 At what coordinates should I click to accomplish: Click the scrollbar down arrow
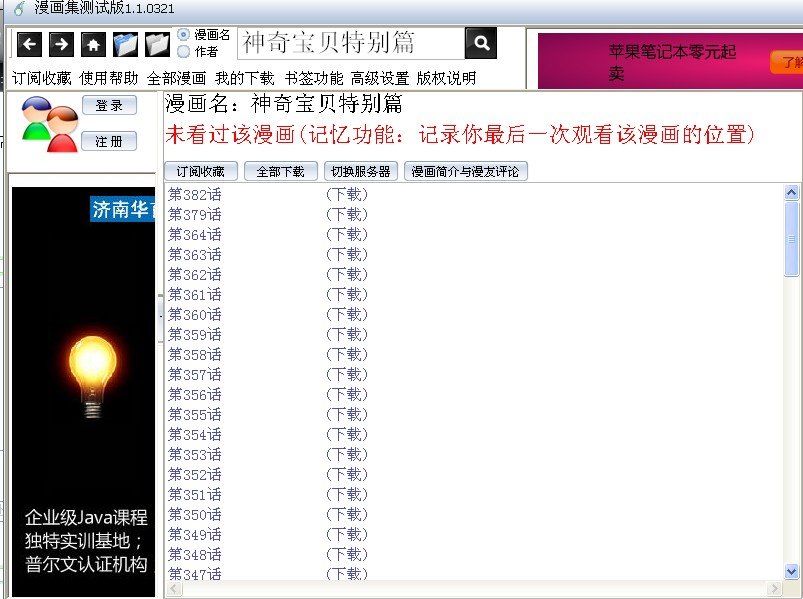(793, 571)
